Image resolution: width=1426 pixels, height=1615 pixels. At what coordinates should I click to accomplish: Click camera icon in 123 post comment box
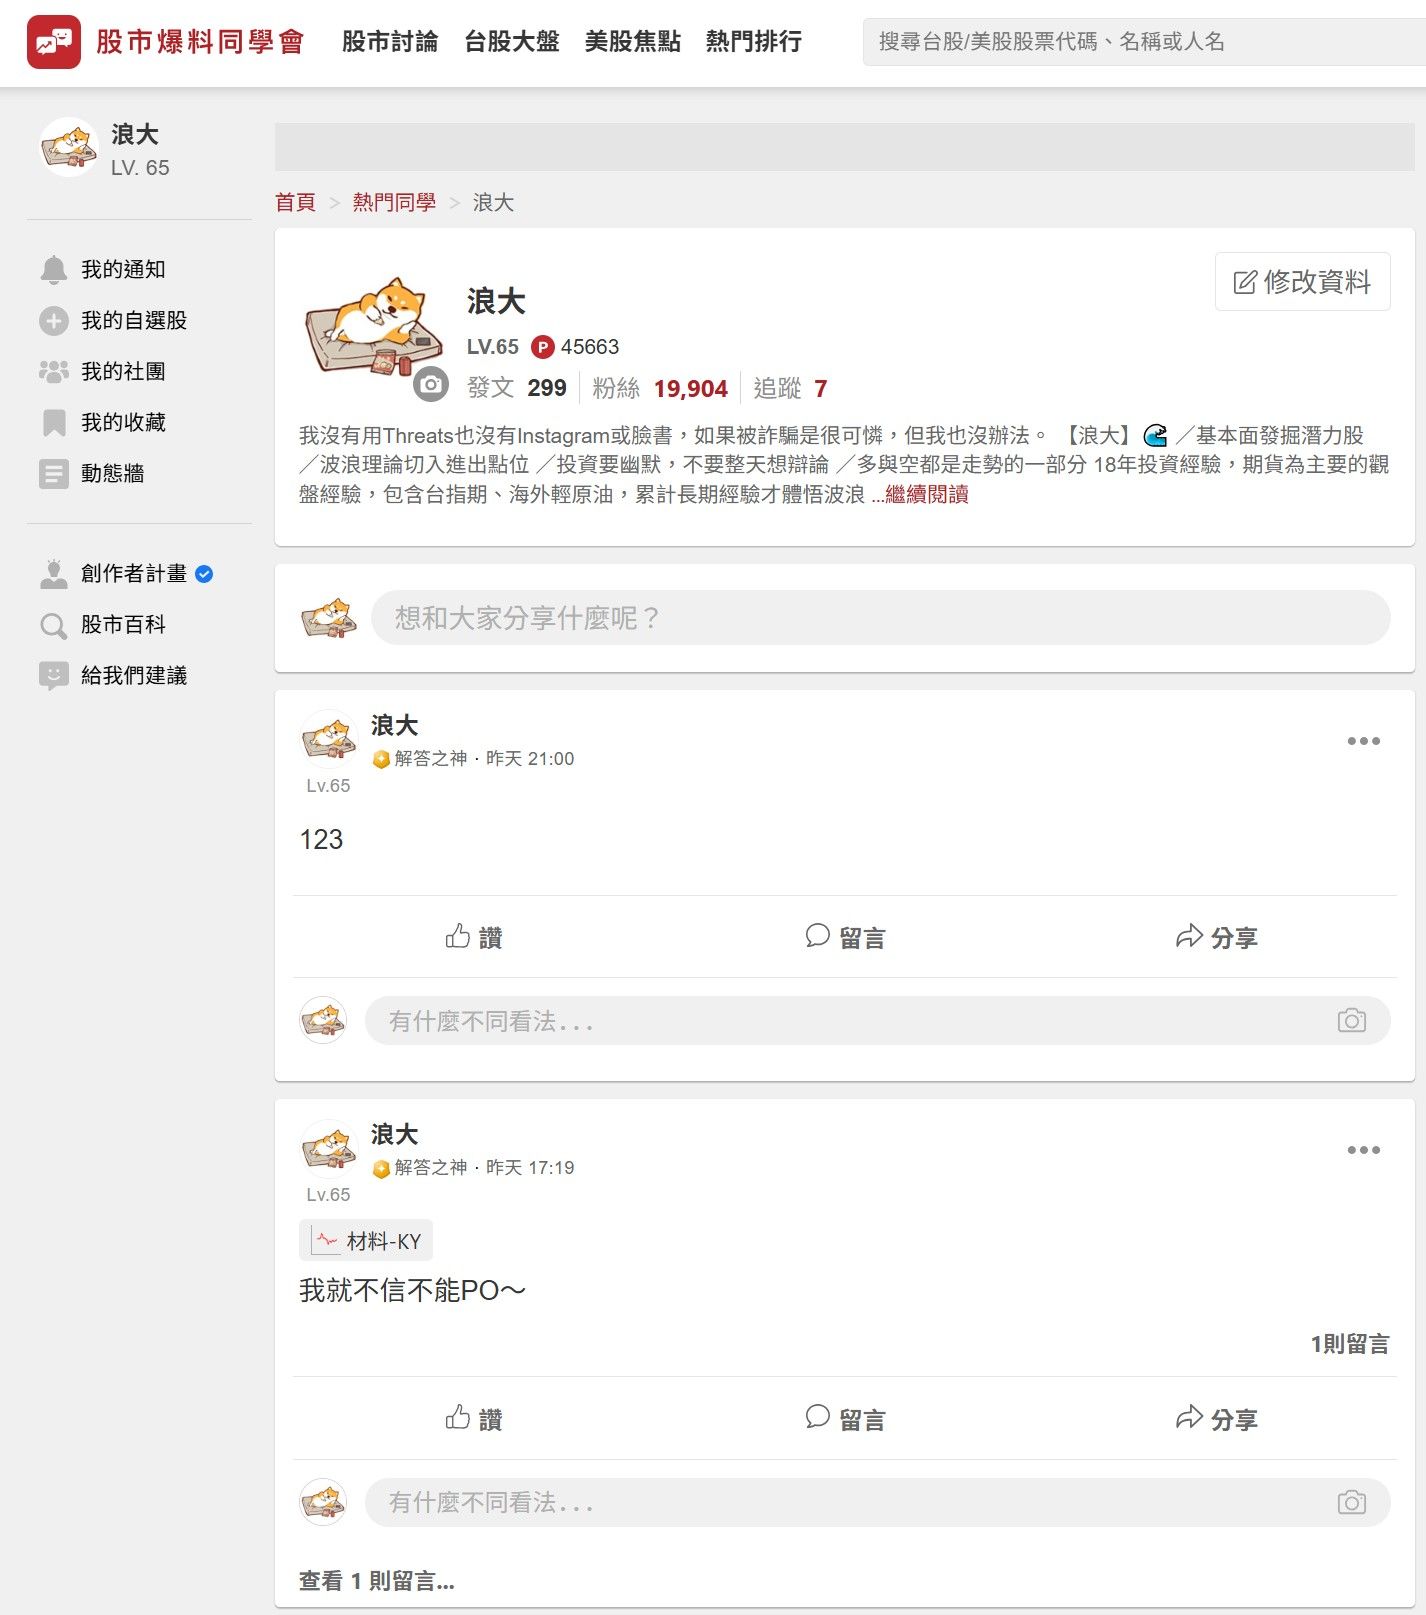(1351, 1021)
